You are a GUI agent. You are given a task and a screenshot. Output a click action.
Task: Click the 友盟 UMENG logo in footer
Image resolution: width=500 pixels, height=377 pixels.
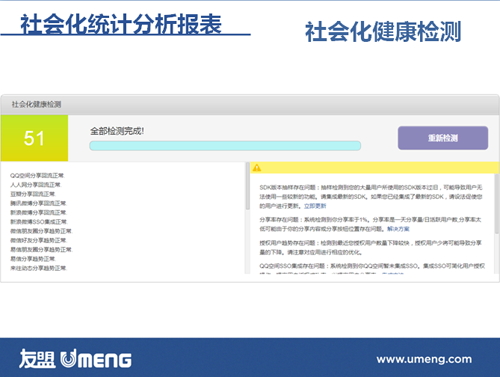point(75,359)
